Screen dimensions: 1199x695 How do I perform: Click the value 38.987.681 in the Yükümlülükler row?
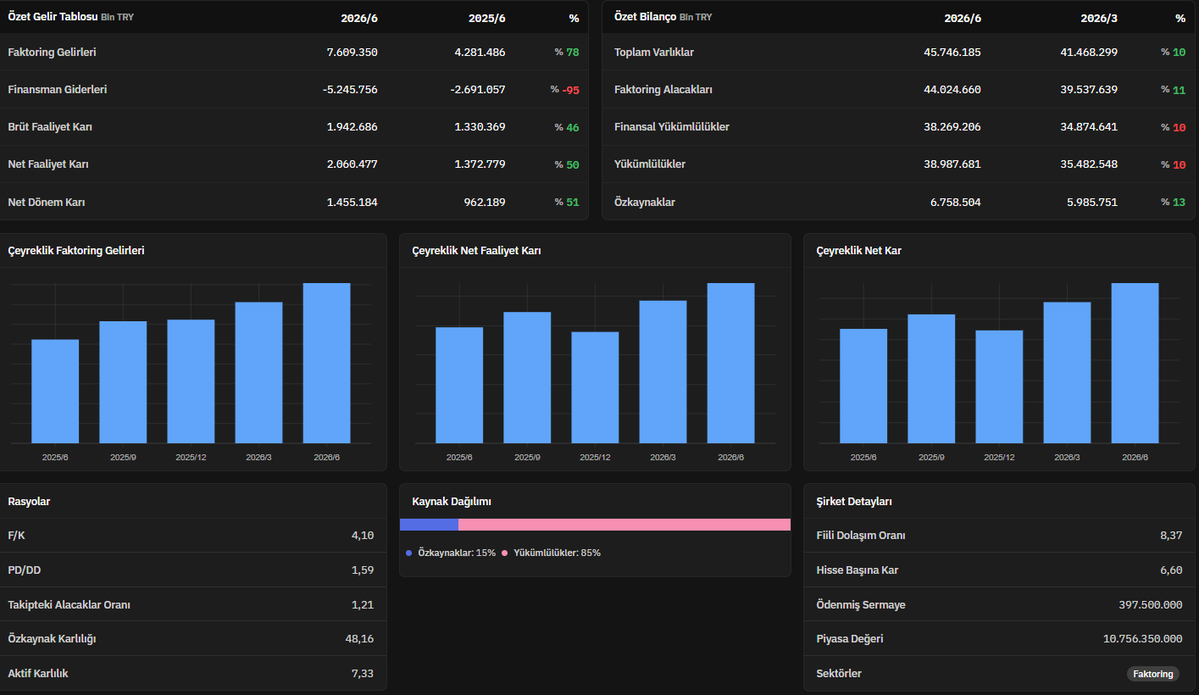952,164
